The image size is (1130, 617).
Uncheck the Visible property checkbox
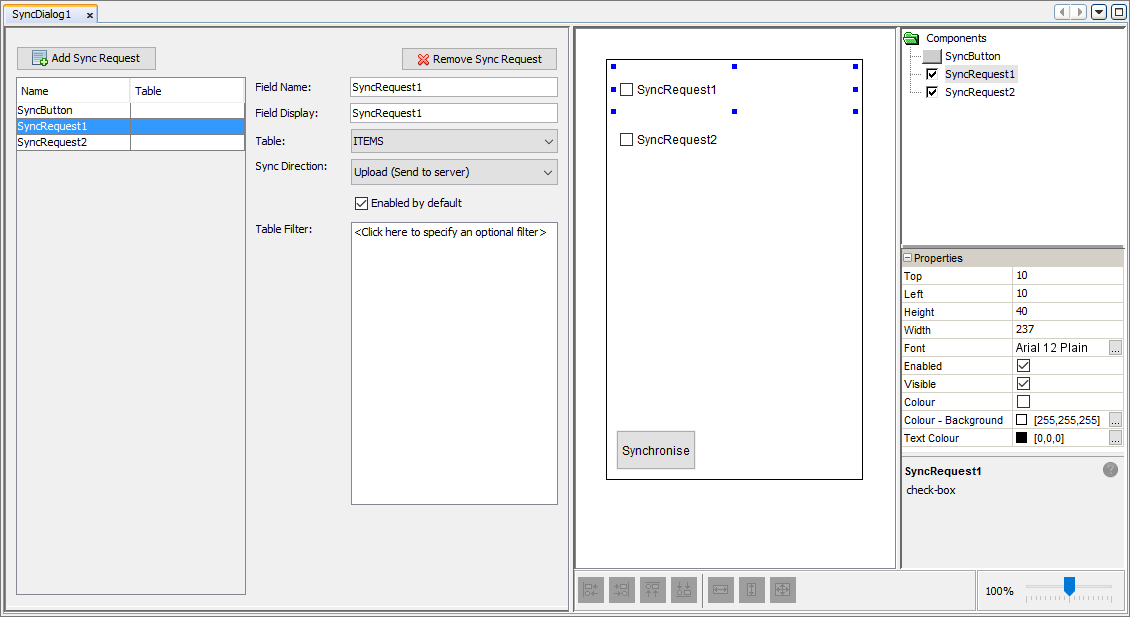point(1023,384)
